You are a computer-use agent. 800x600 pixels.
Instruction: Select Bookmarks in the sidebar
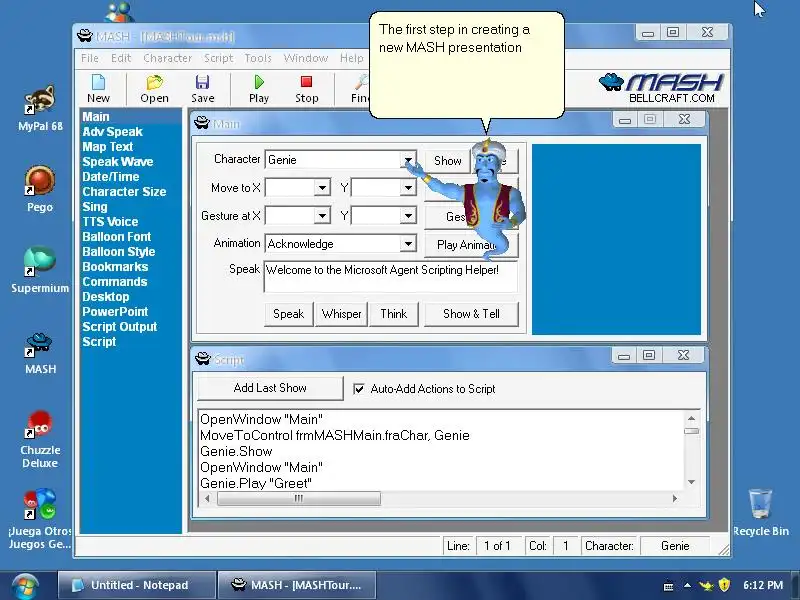pos(115,267)
